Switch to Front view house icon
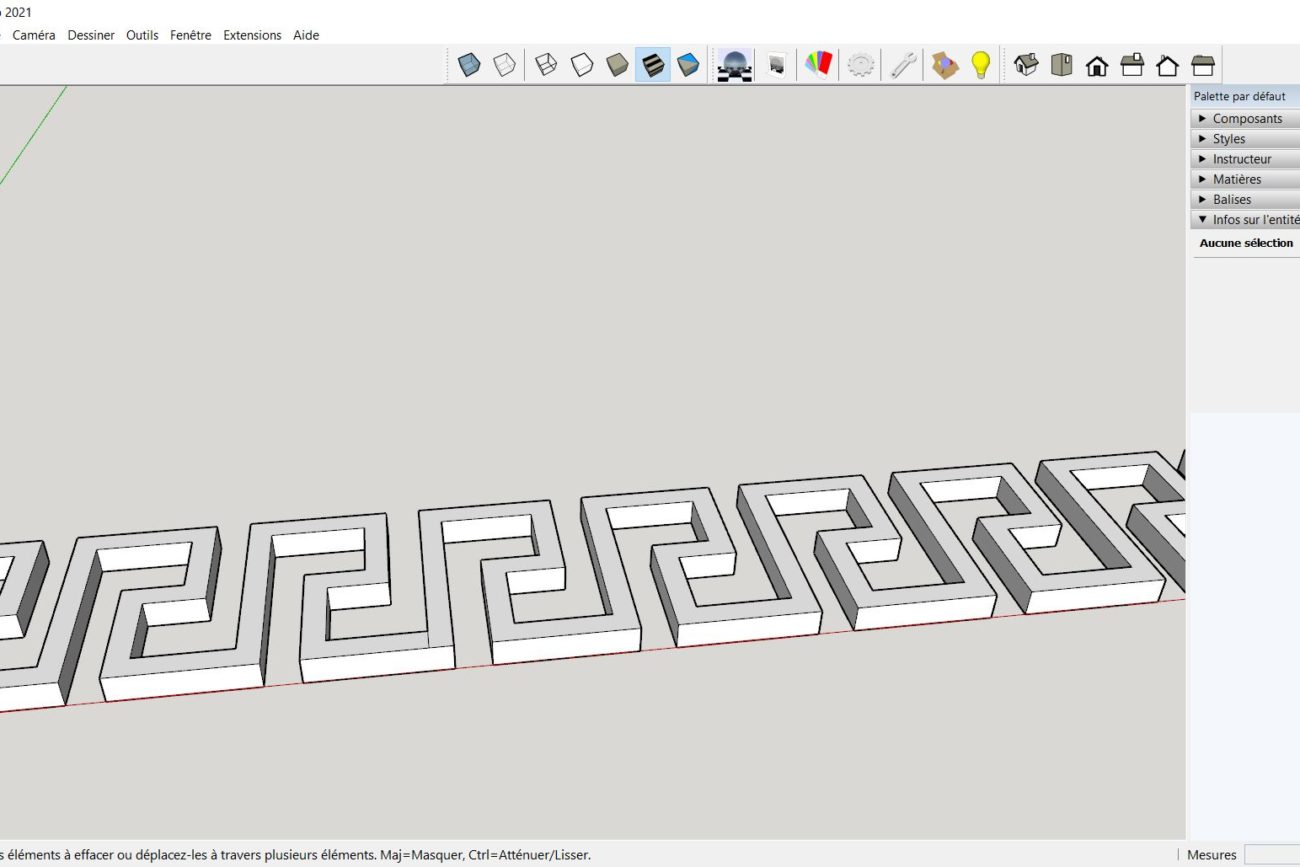The image size is (1300, 867). tap(1097, 65)
